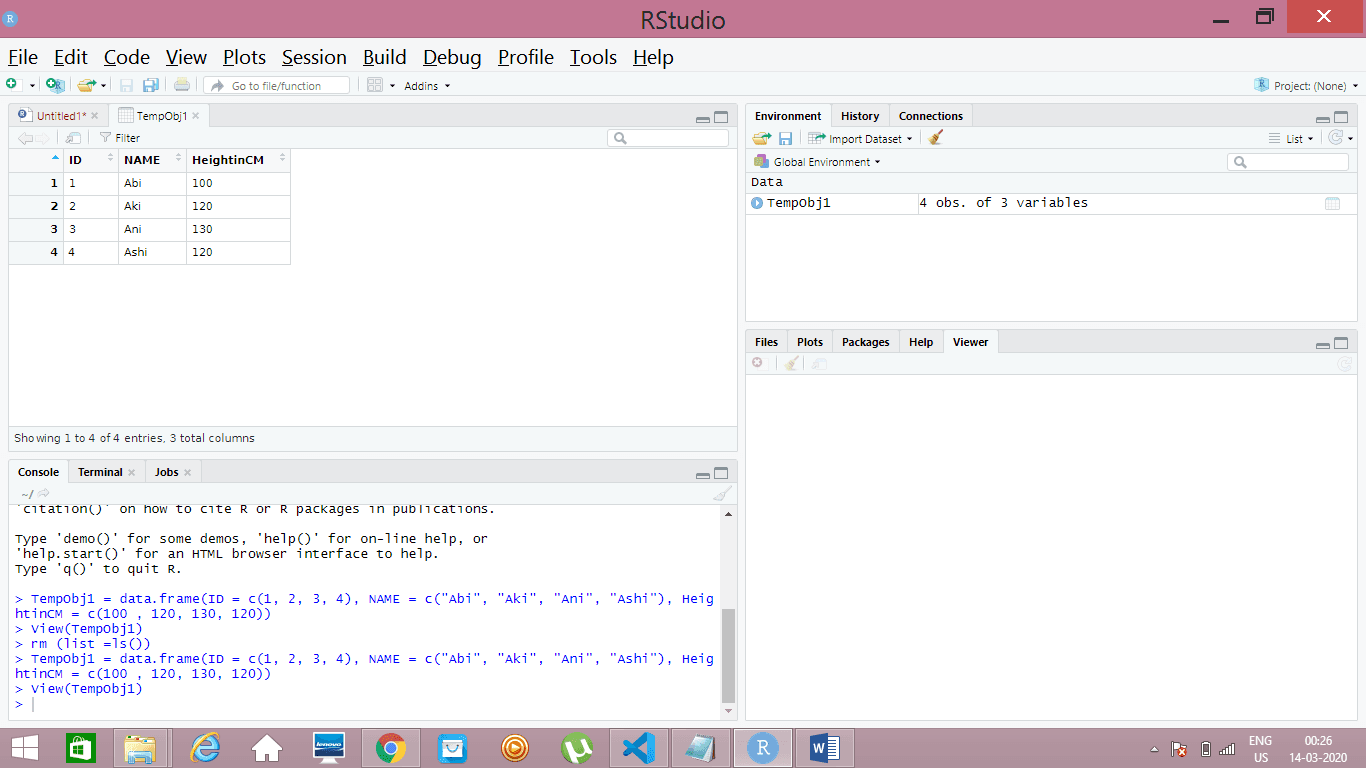The width and height of the screenshot is (1366, 768).
Task: Click the Environment refresh icon
Action: click(1335, 138)
